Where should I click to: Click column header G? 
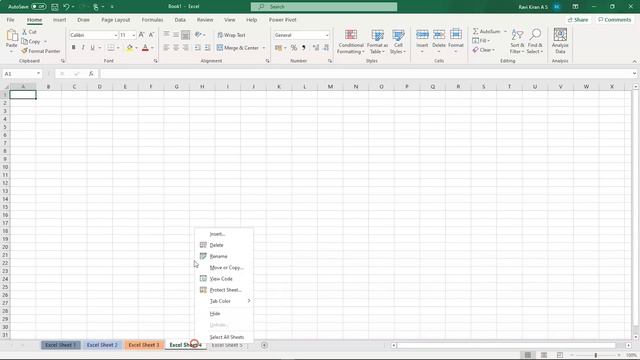(x=176, y=87)
